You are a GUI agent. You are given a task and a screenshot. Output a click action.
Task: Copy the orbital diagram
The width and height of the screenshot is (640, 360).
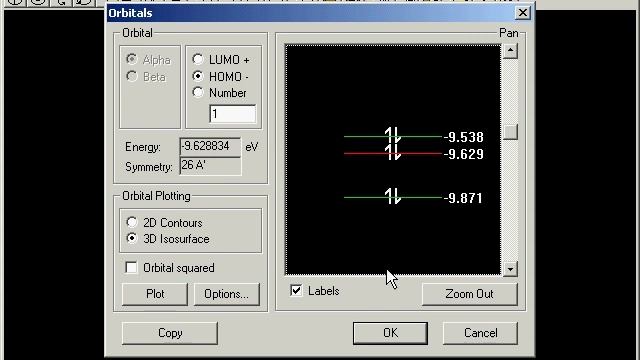coord(170,333)
